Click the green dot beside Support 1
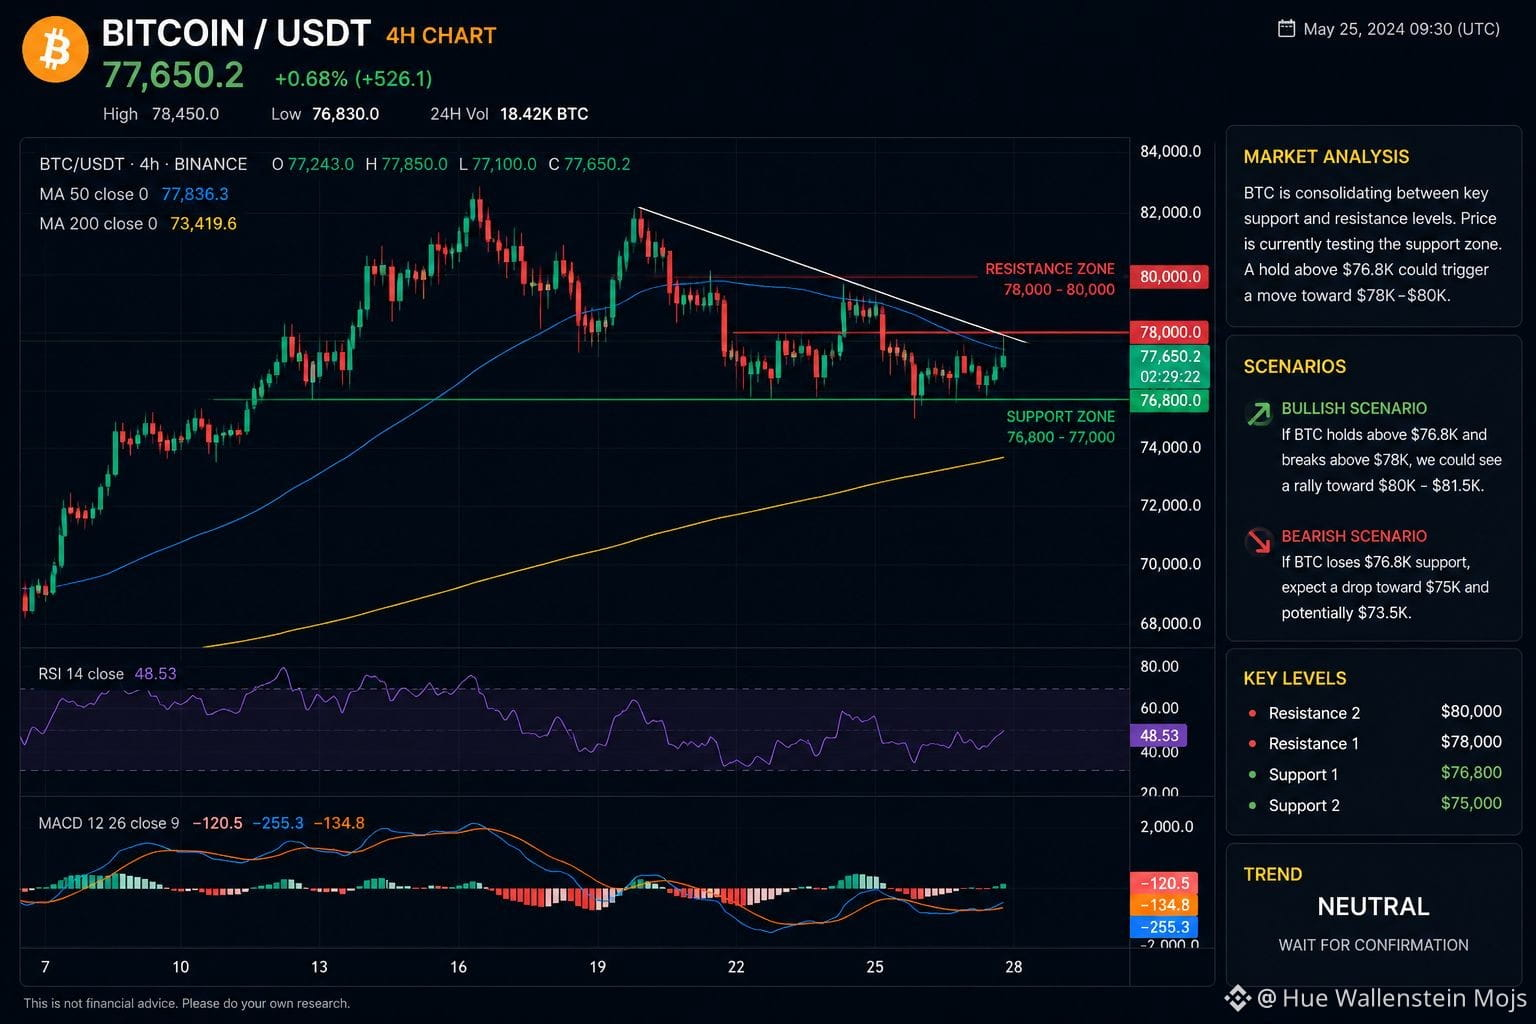This screenshot has height=1024, width=1536. click(x=1252, y=775)
